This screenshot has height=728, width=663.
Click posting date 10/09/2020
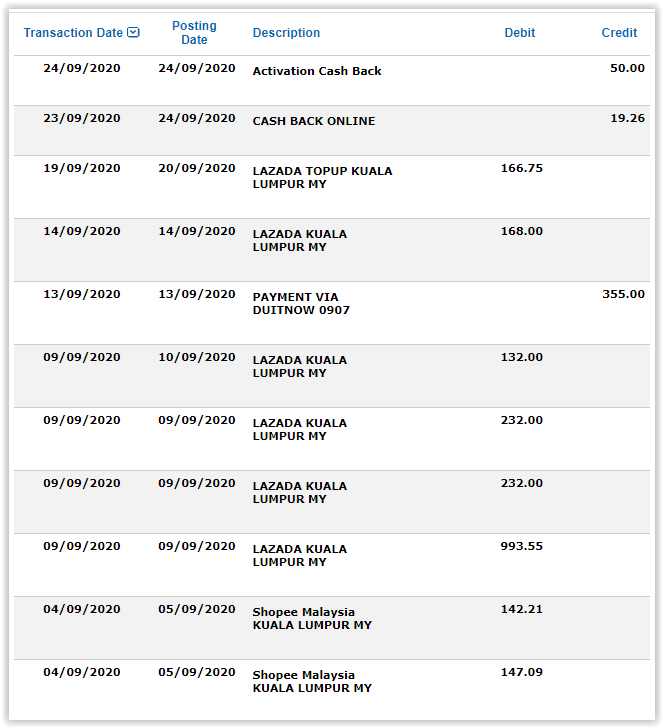tap(197, 357)
